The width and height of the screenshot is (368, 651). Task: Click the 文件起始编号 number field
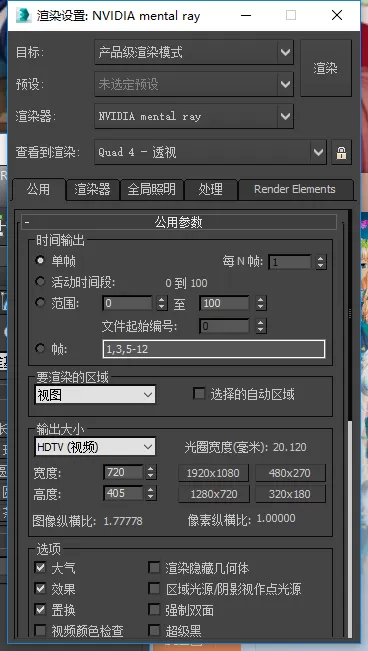coord(225,326)
